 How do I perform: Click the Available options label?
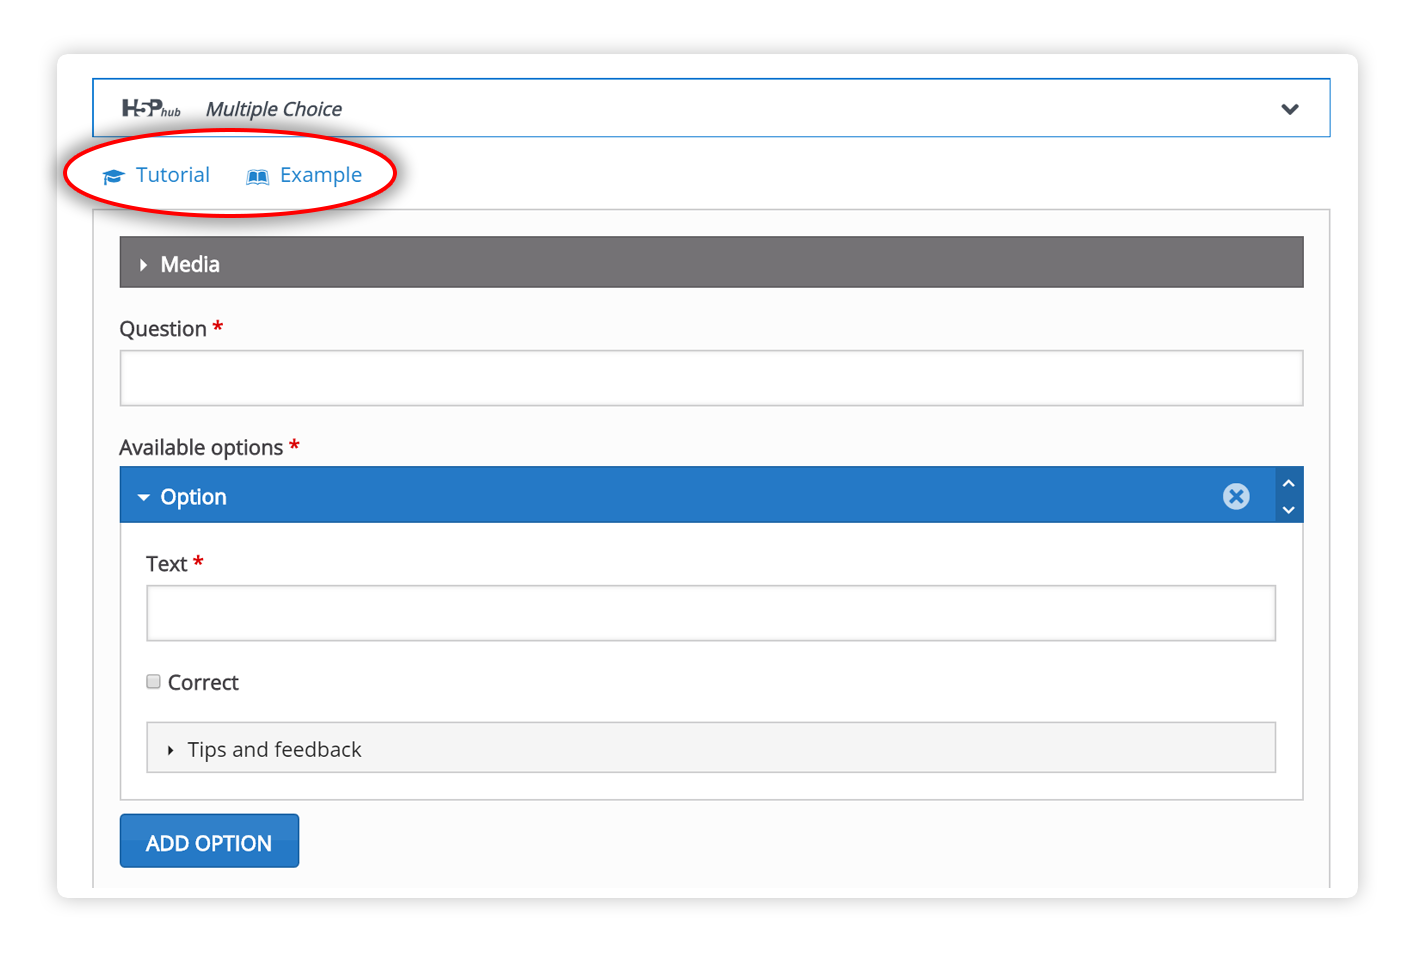pos(201,448)
